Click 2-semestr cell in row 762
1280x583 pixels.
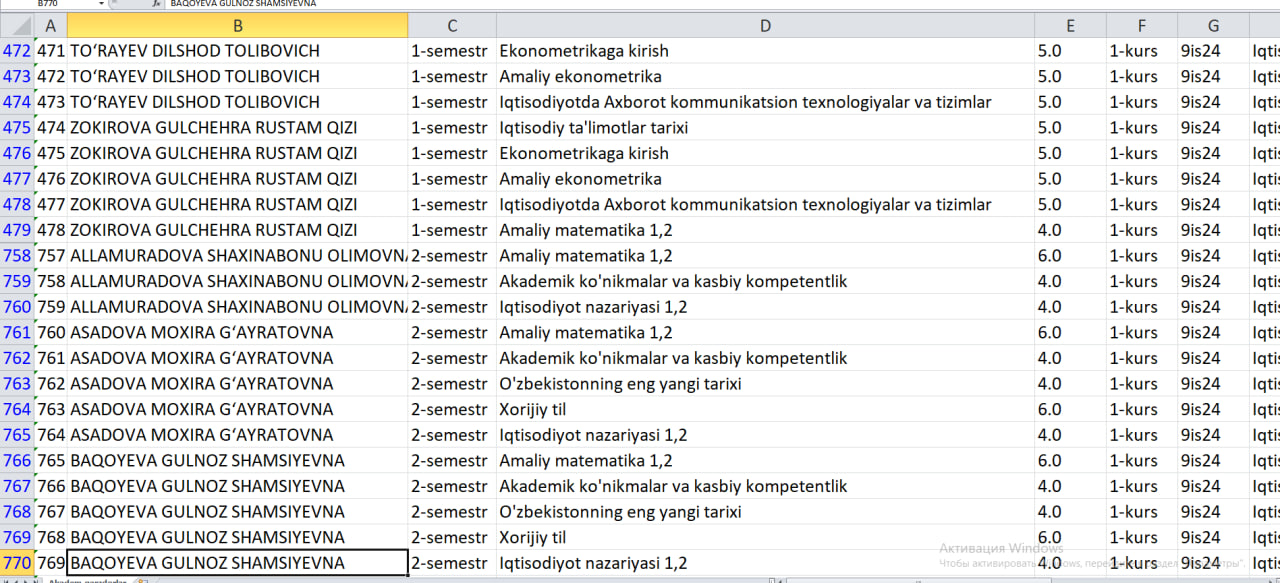[x=452, y=358]
